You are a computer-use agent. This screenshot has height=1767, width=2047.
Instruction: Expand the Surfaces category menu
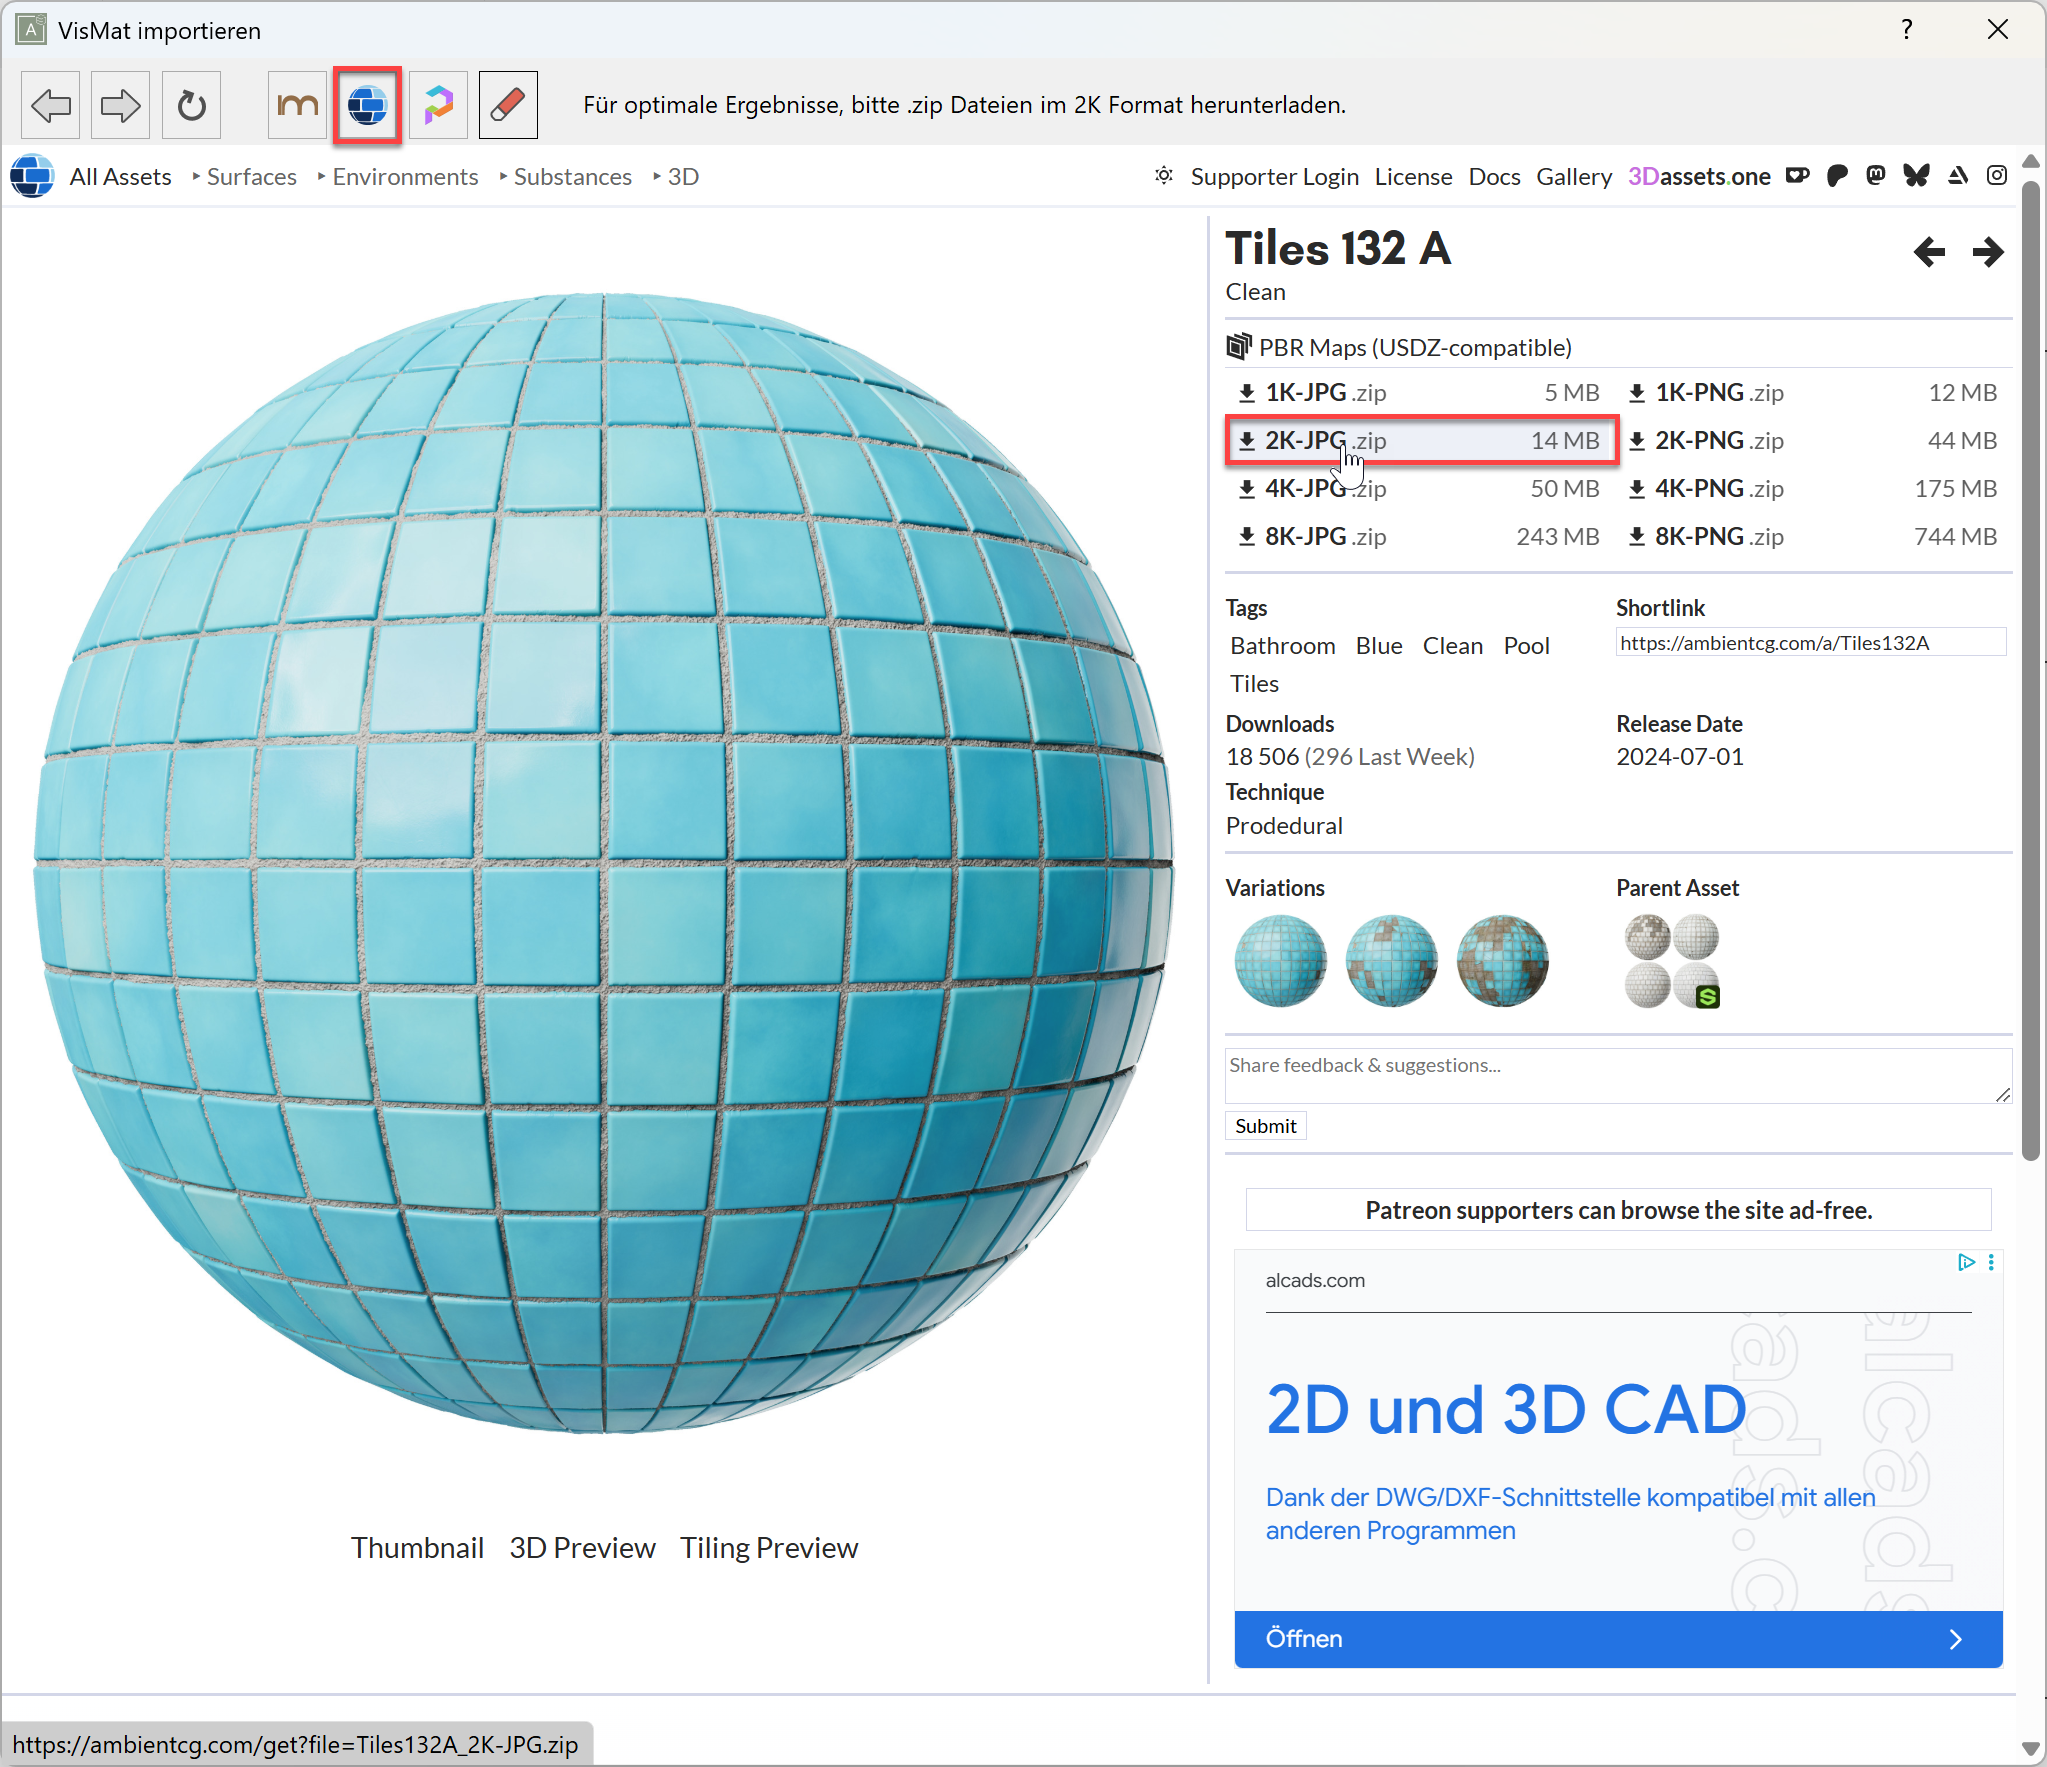pyautogui.click(x=251, y=177)
